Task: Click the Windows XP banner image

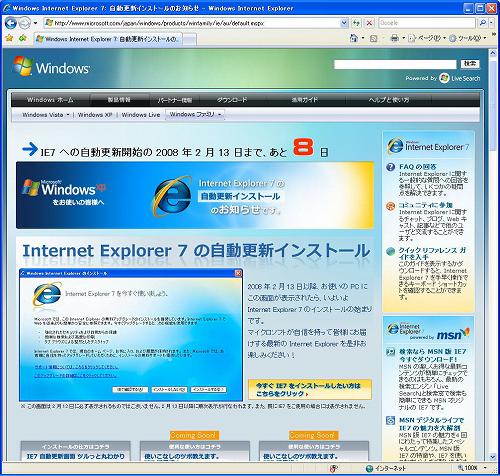Action: (195, 195)
